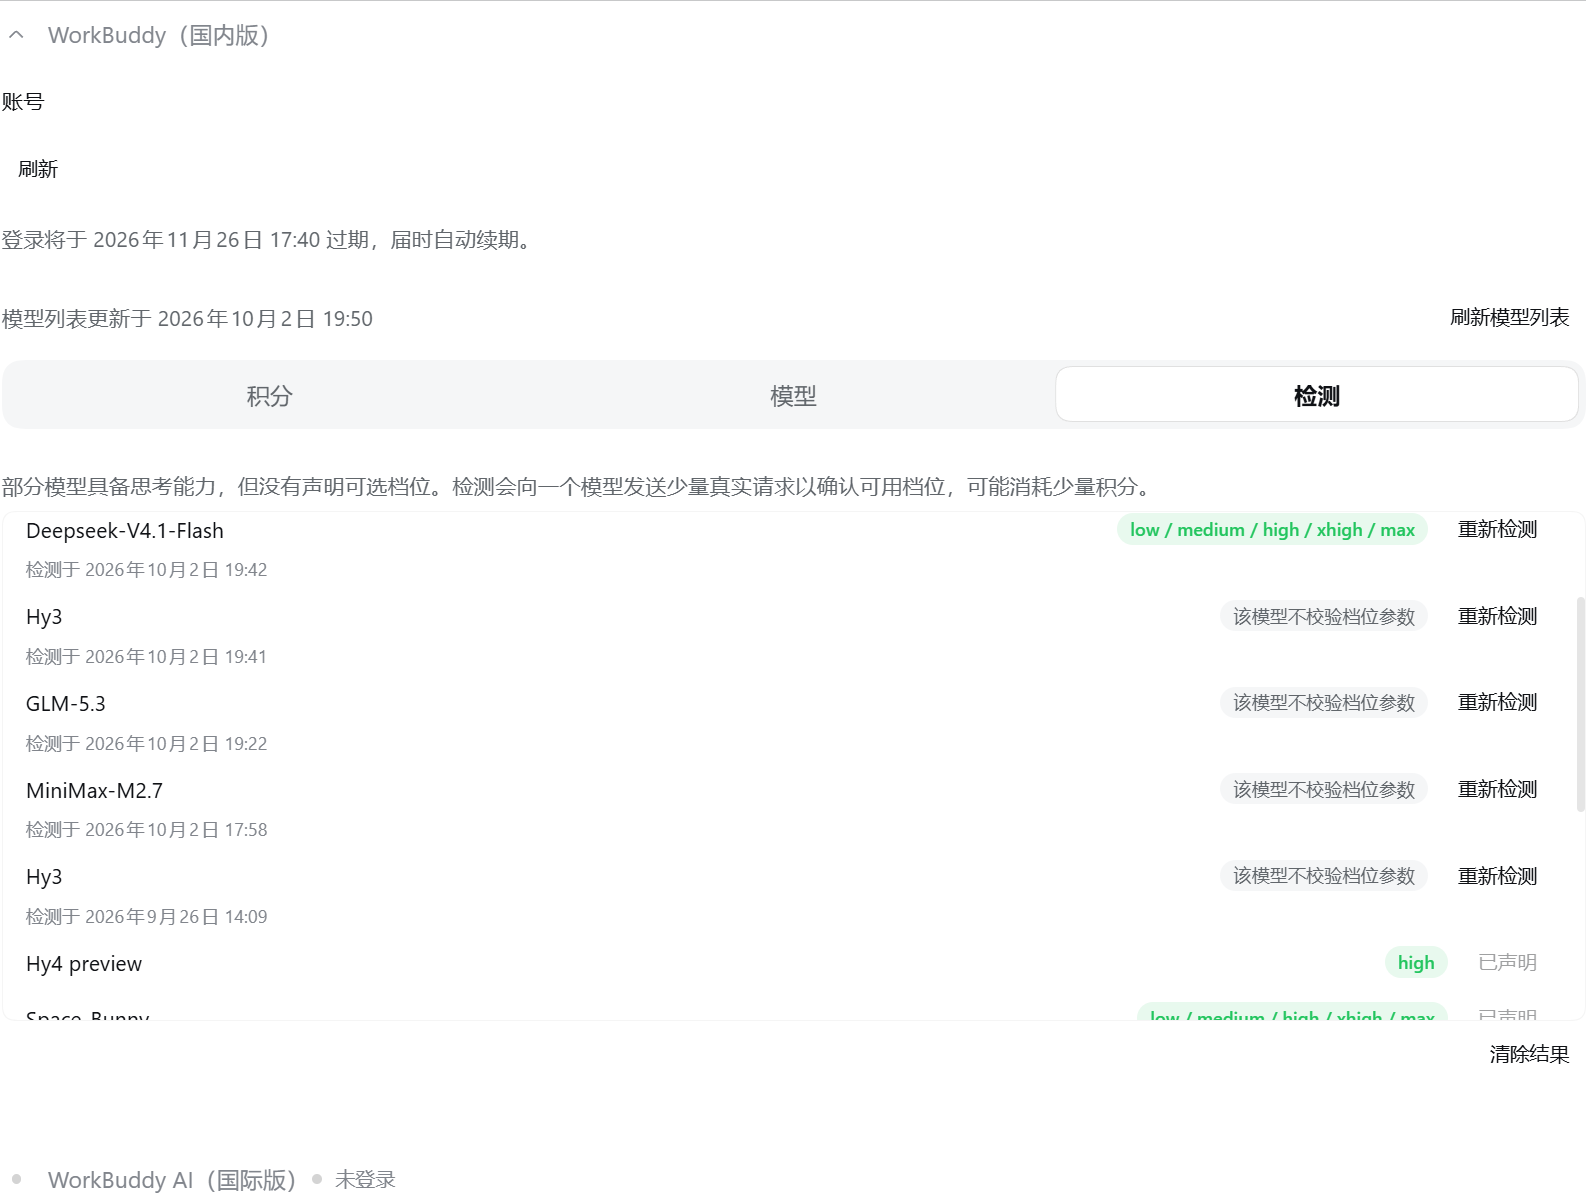Switch to the 积分 tab

[x=269, y=396]
